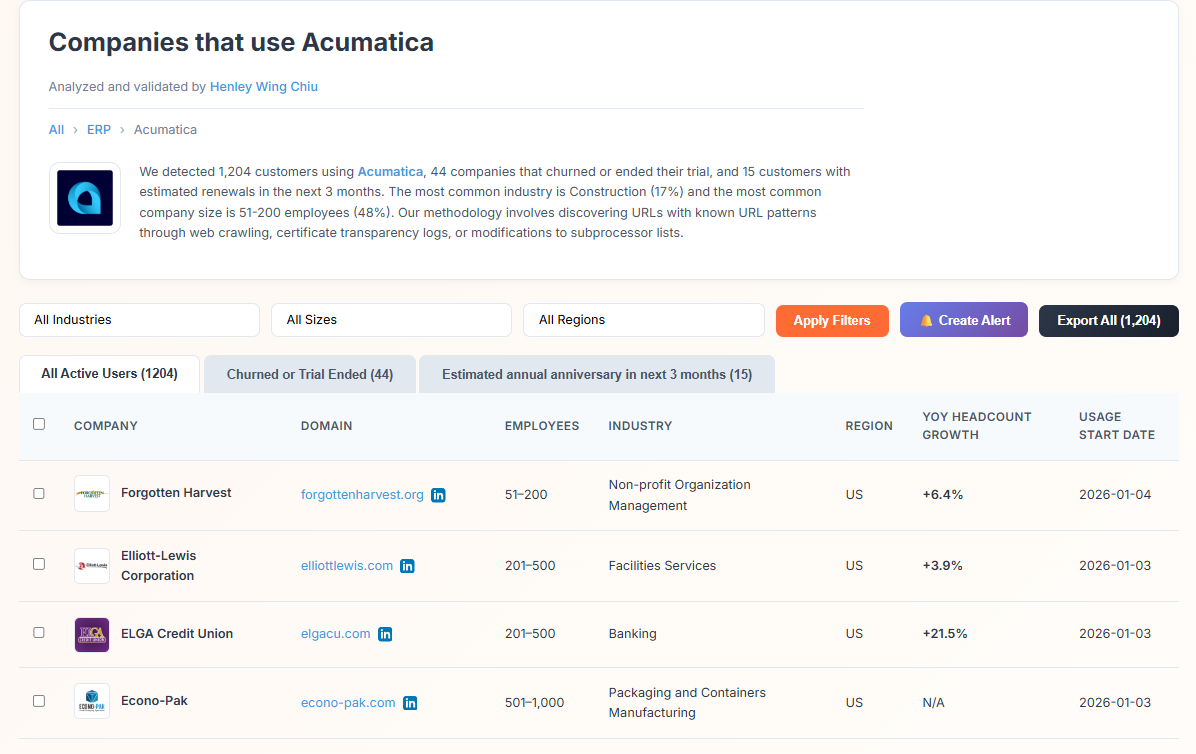Click the Forgotten Harvest company logo
This screenshot has width=1196, height=754.
tap(91, 493)
